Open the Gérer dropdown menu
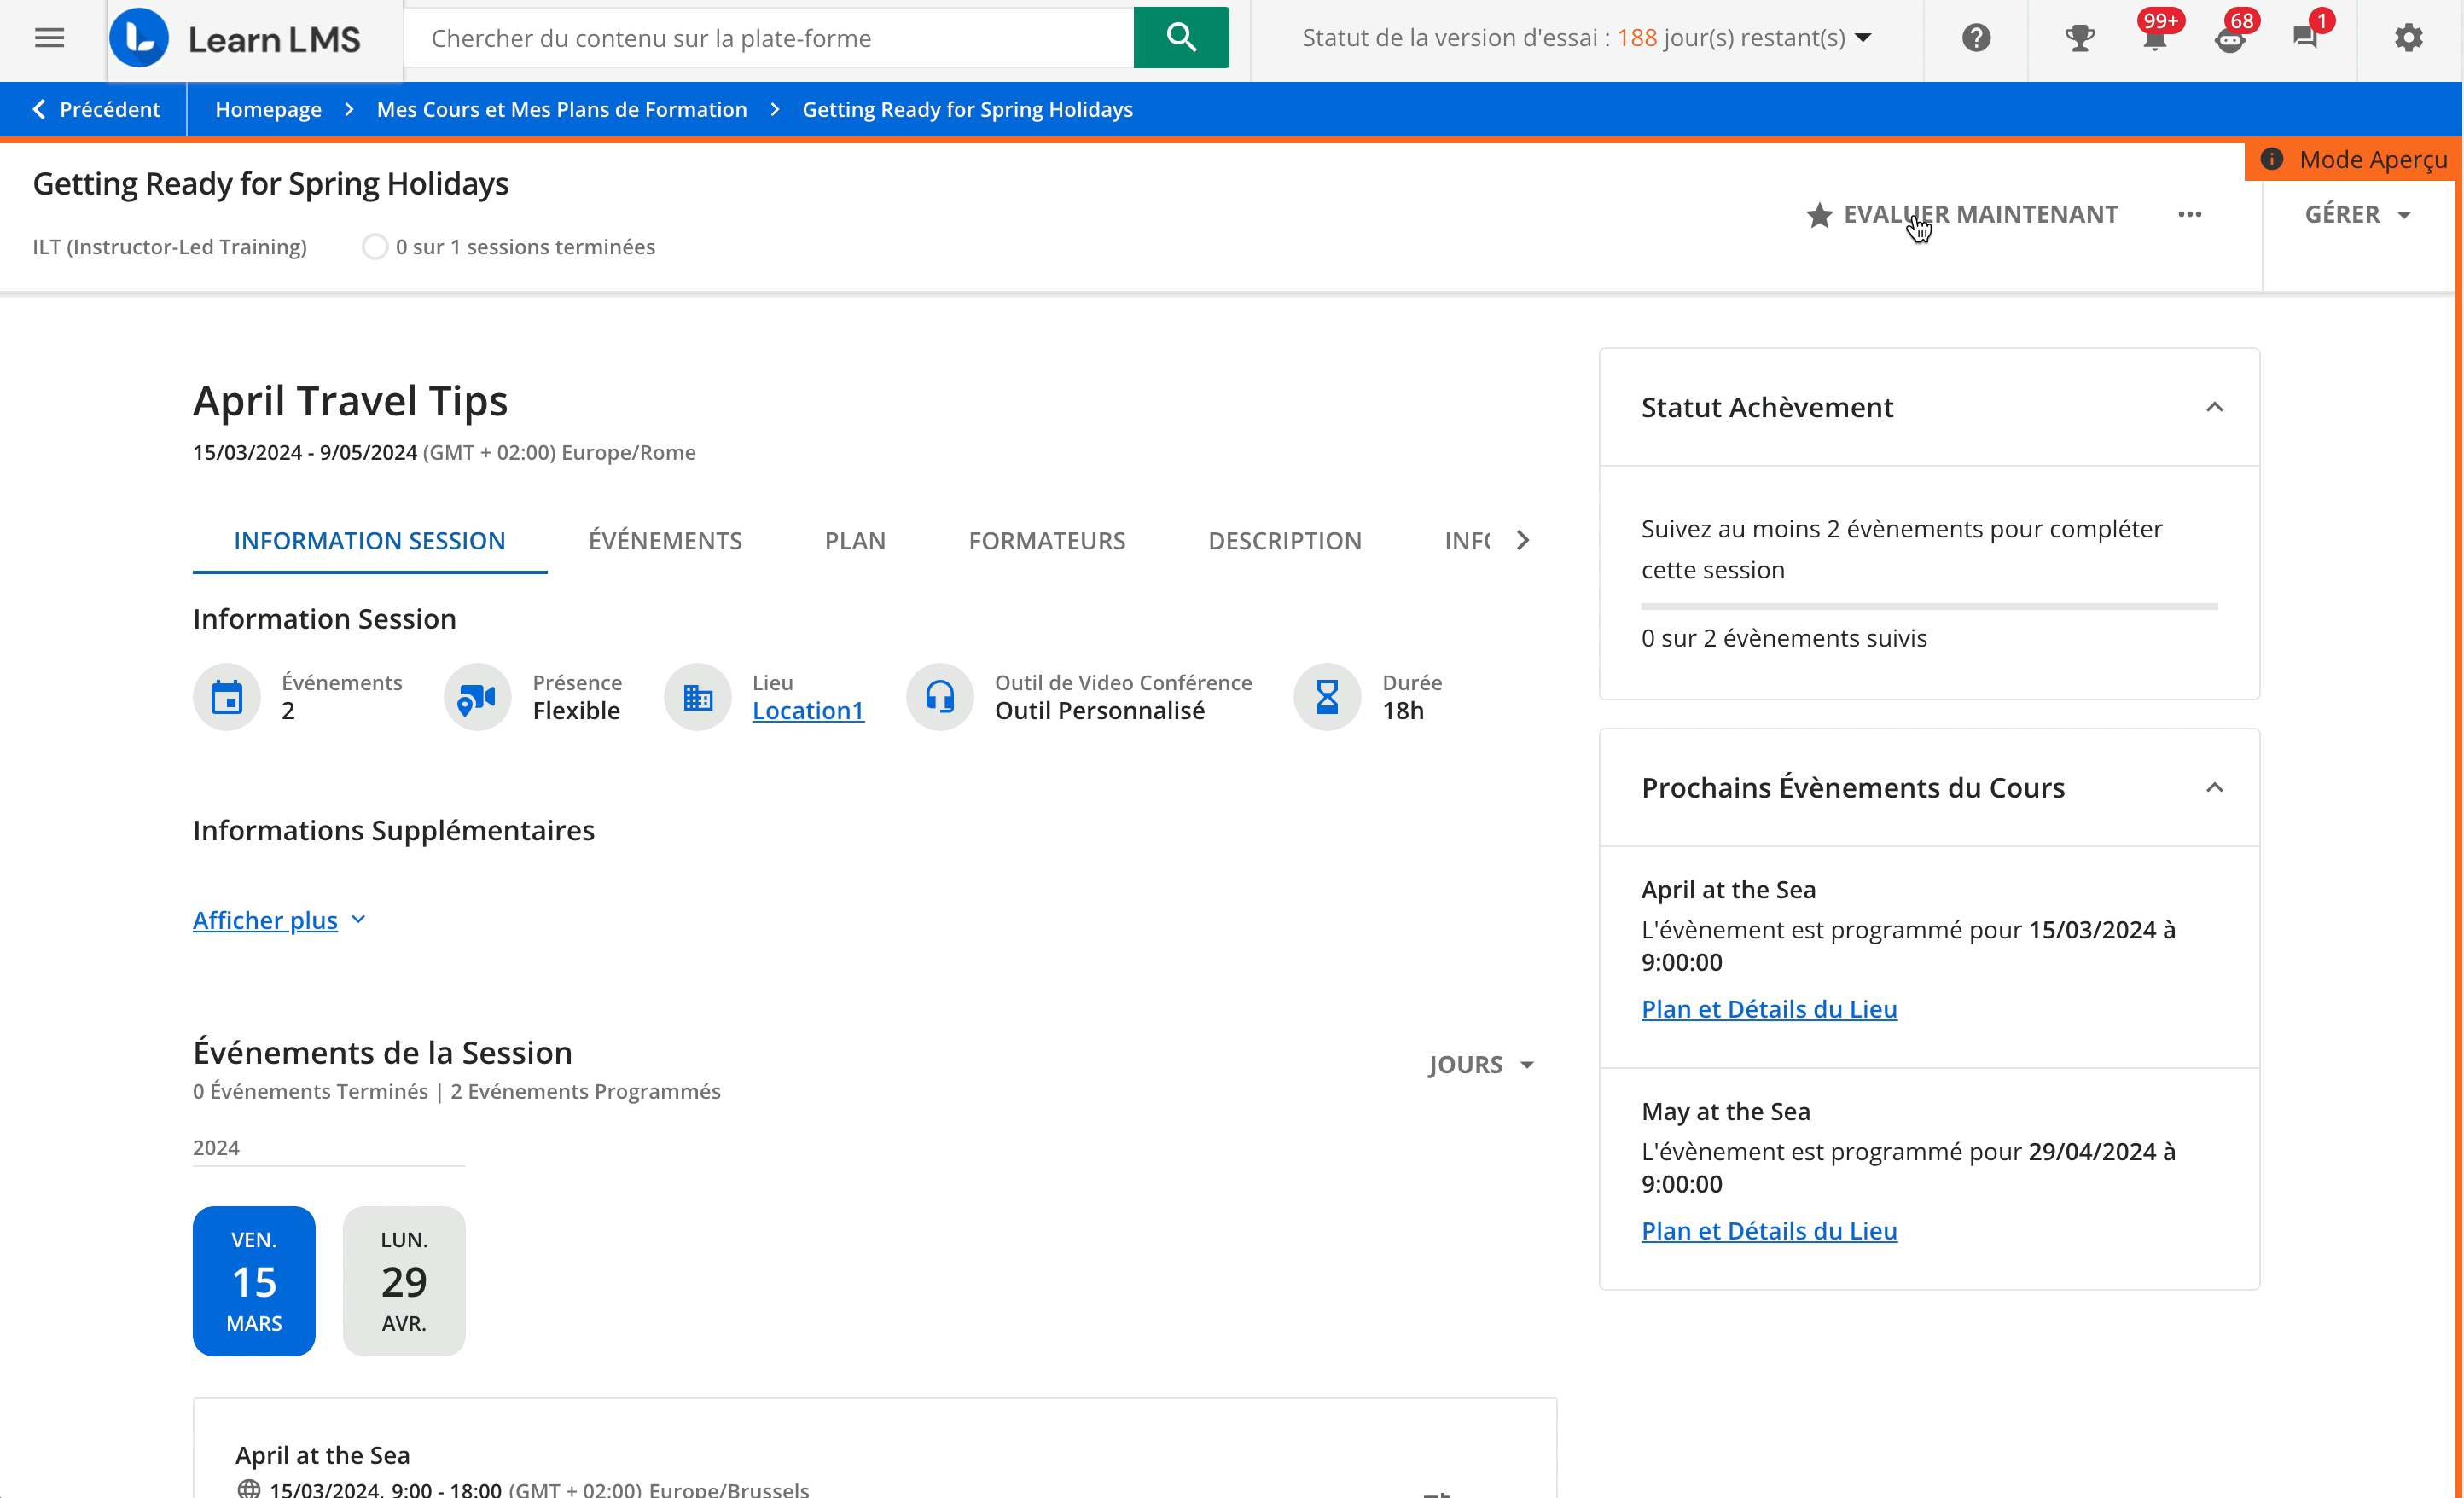Screen dimensions: 2464x1498 (2357, 214)
